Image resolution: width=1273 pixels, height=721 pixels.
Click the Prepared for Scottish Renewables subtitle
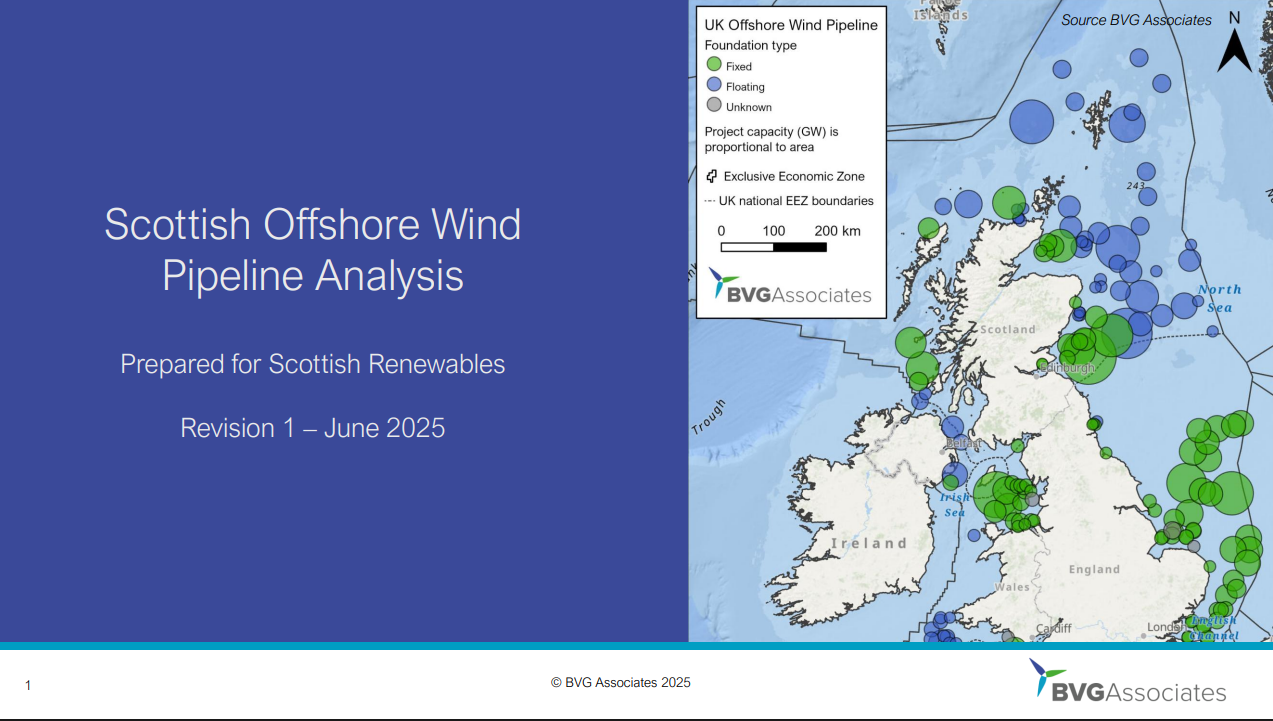pos(313,364)
